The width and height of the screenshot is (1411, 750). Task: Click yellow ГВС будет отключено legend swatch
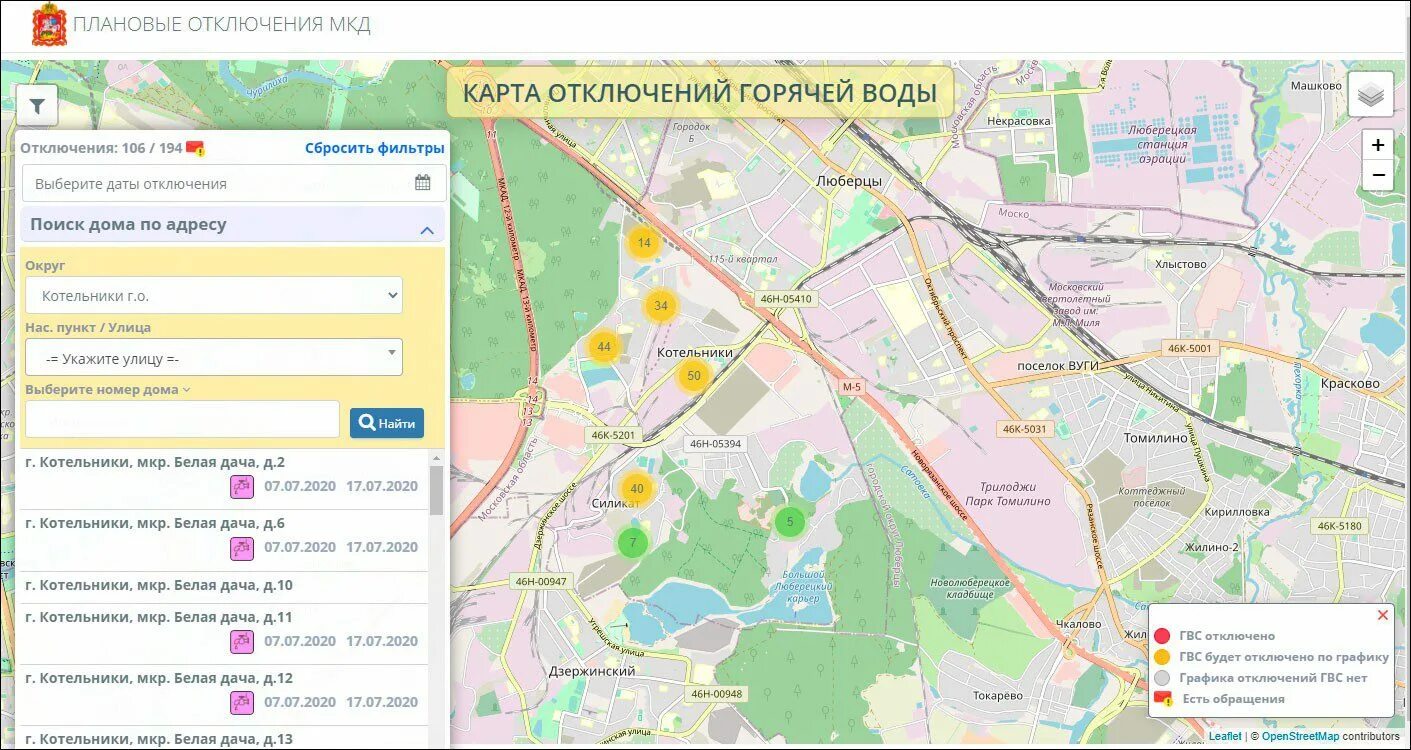[1162, 657]
